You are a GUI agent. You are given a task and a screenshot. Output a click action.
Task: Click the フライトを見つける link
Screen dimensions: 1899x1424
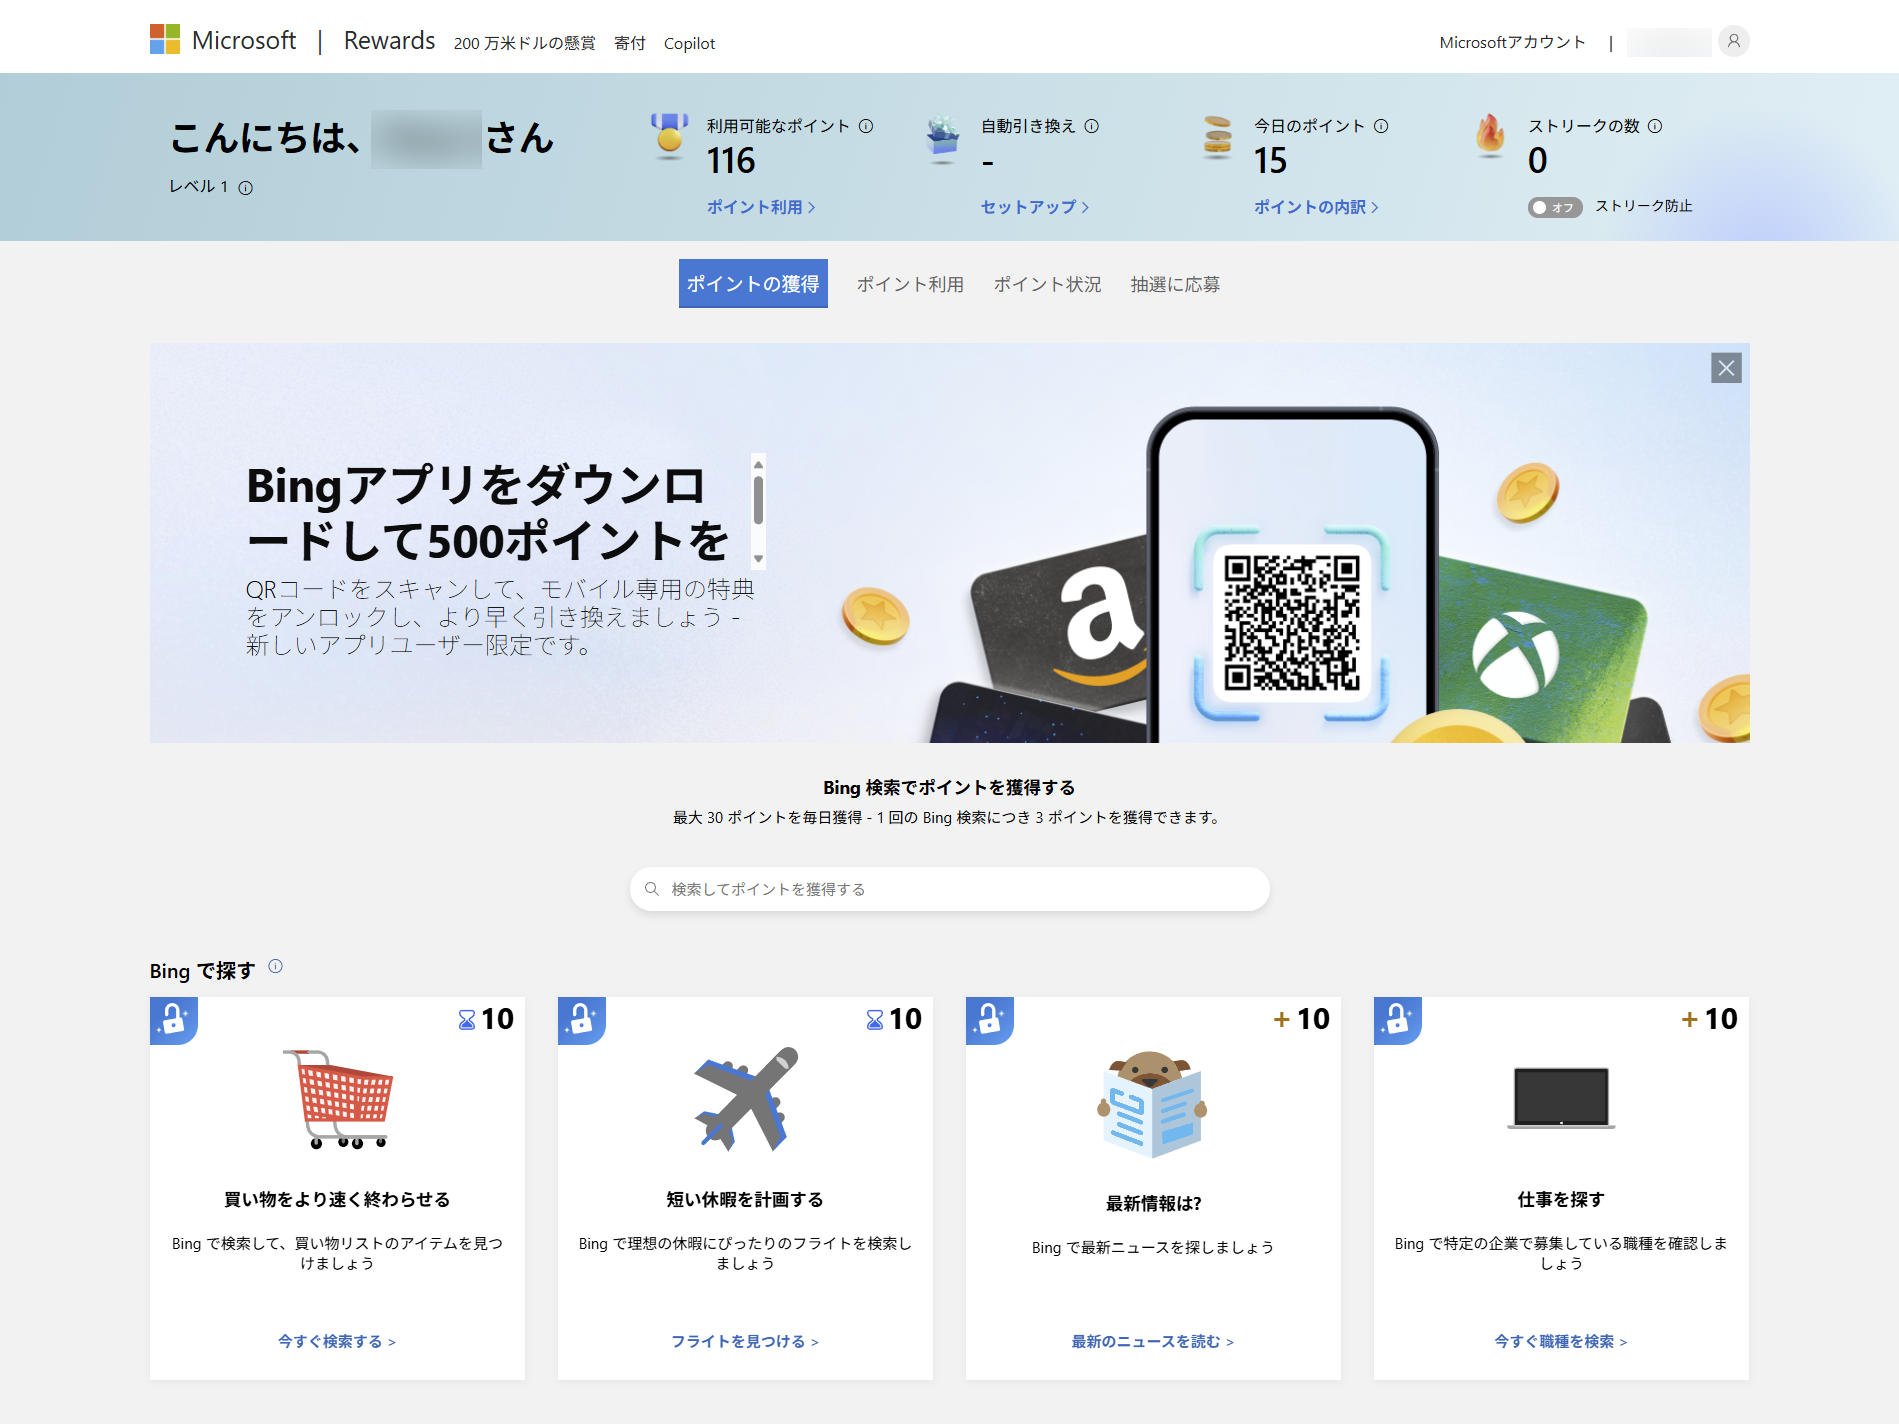(x=745, y=1341)
